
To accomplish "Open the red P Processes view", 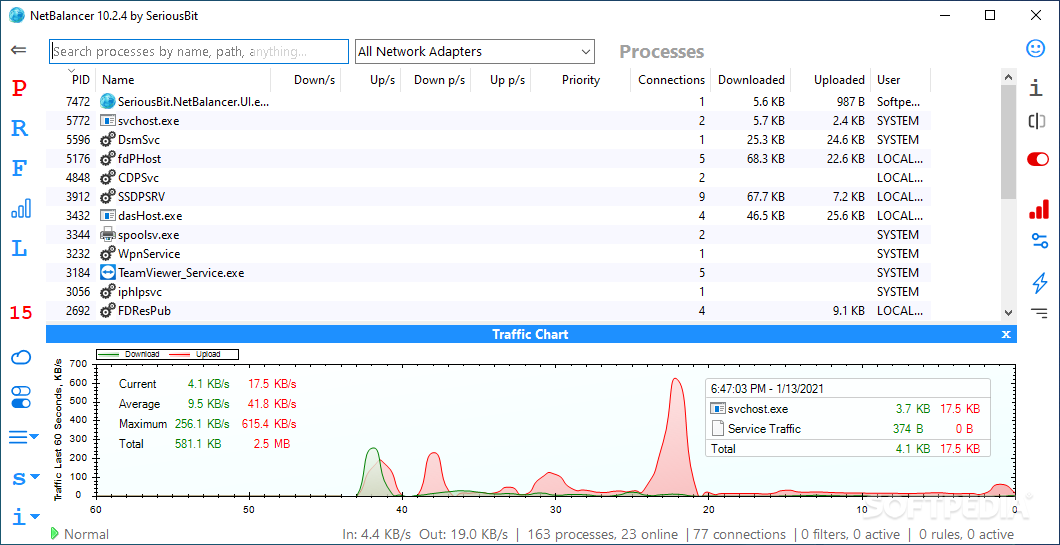I will point(20,89).
